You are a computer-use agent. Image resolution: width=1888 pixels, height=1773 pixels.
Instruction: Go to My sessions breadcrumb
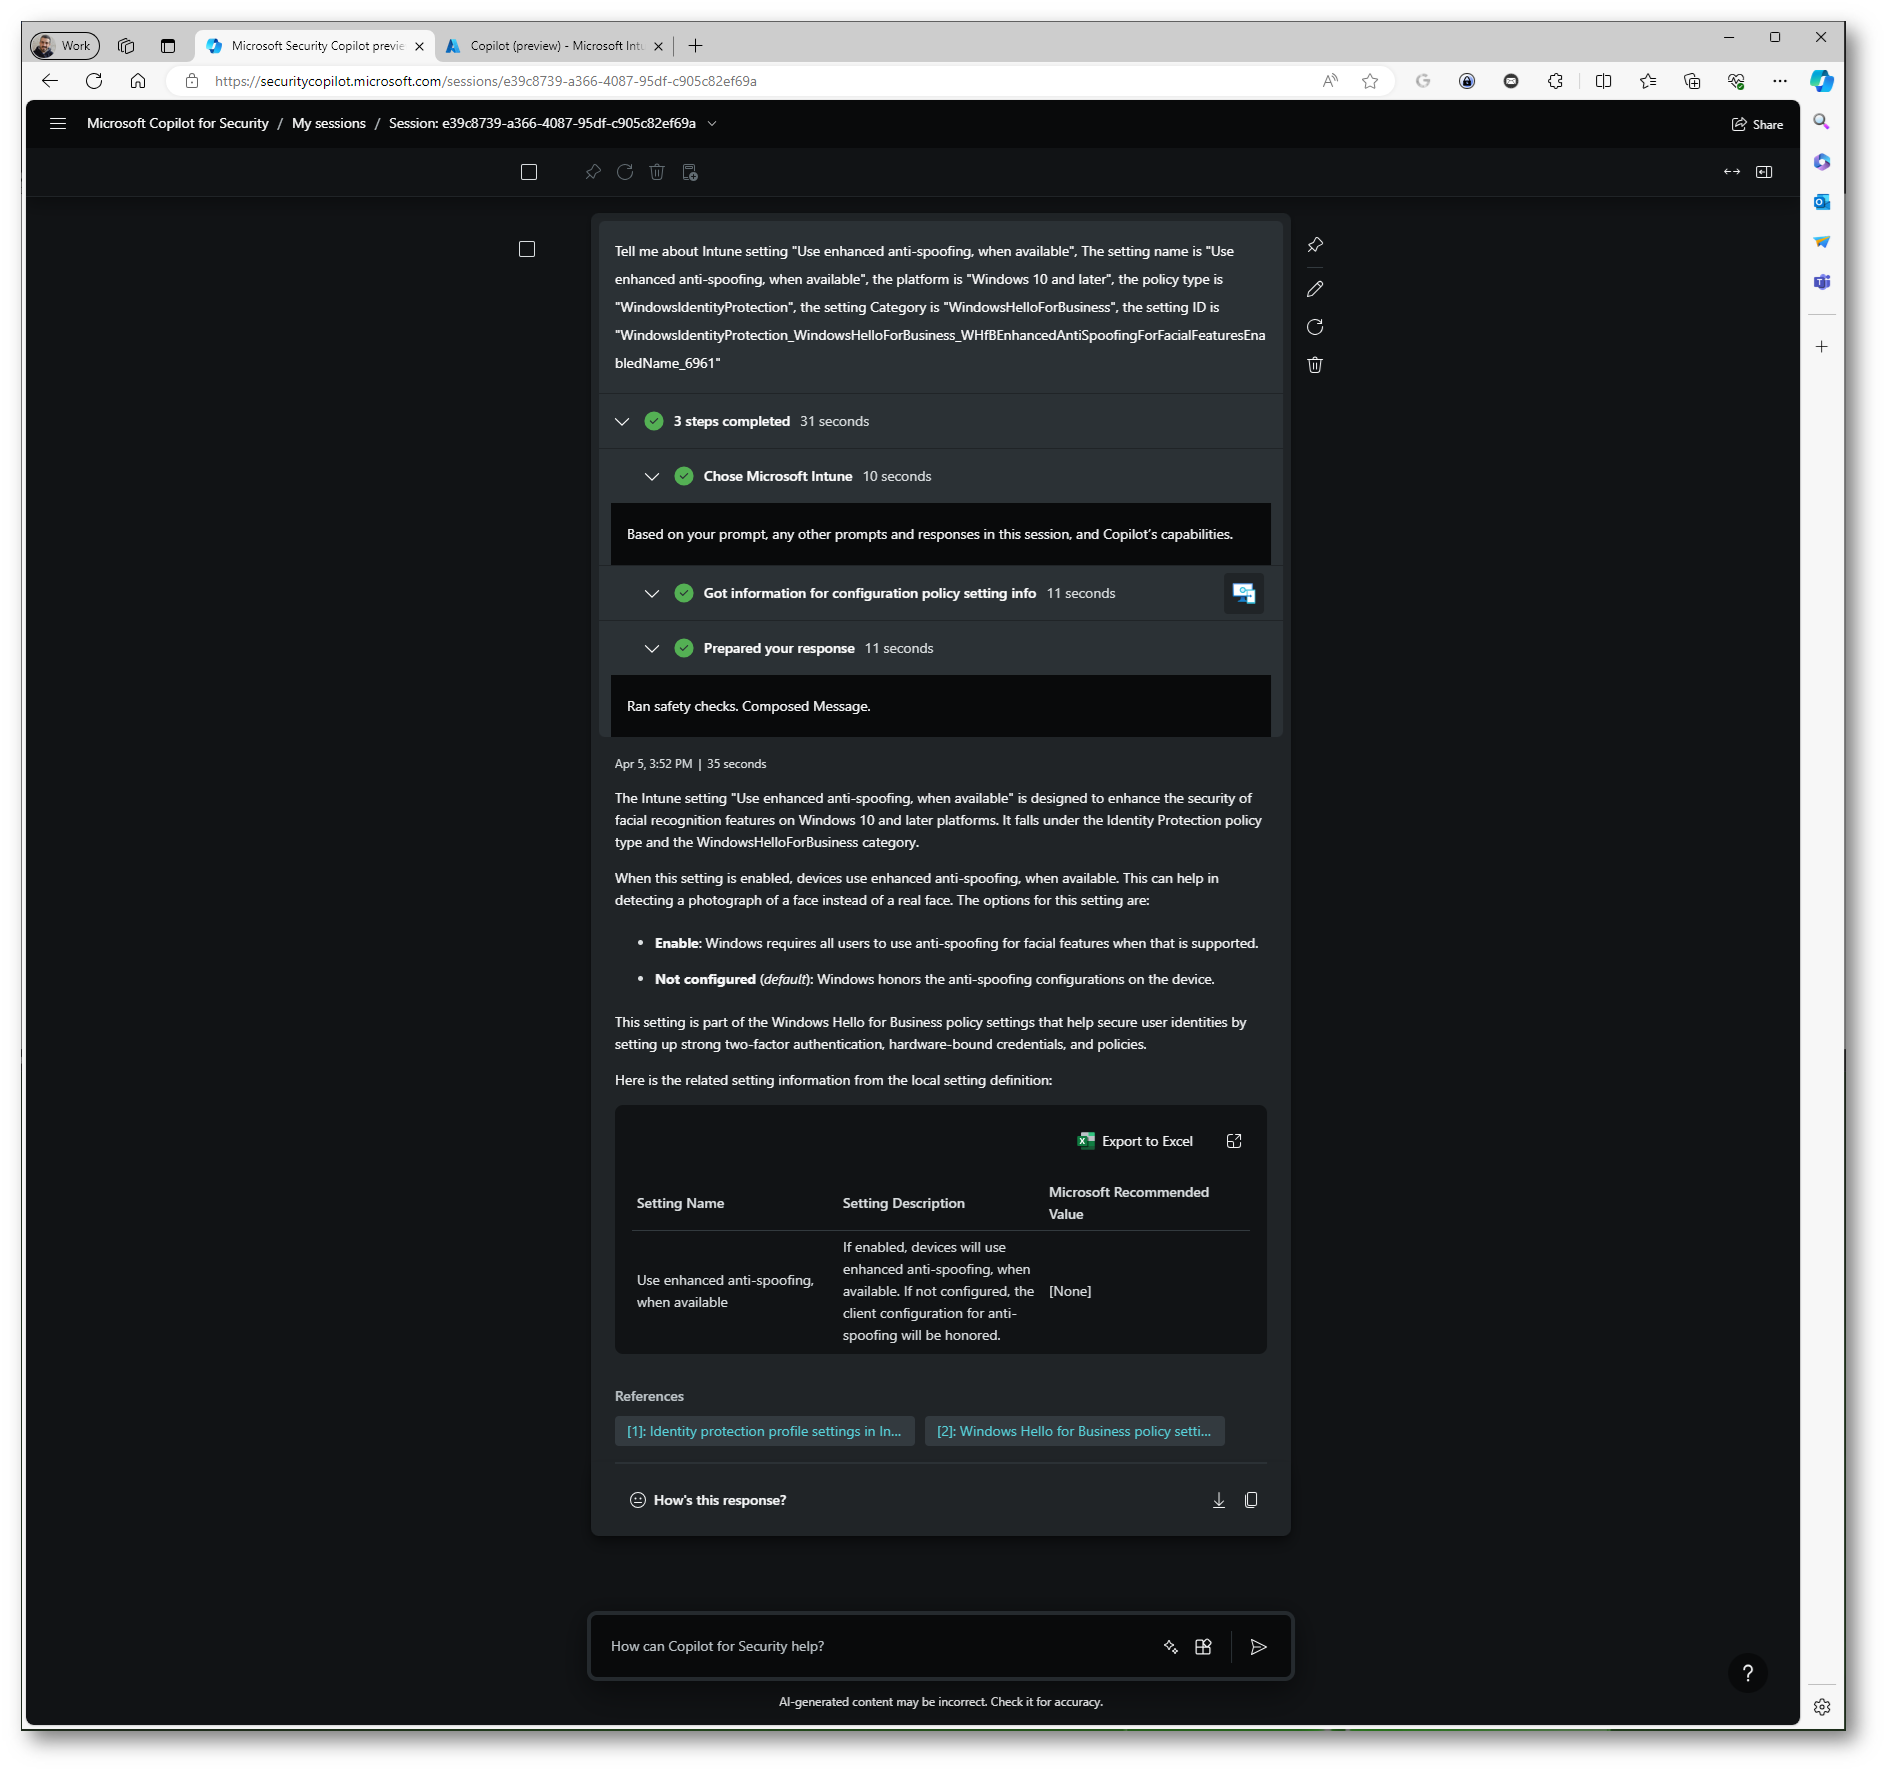point(329,123)
